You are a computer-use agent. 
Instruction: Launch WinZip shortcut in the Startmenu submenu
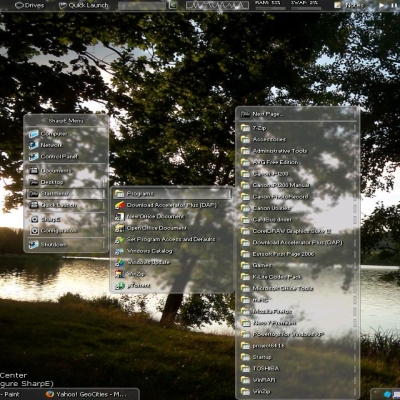[172, 274]
